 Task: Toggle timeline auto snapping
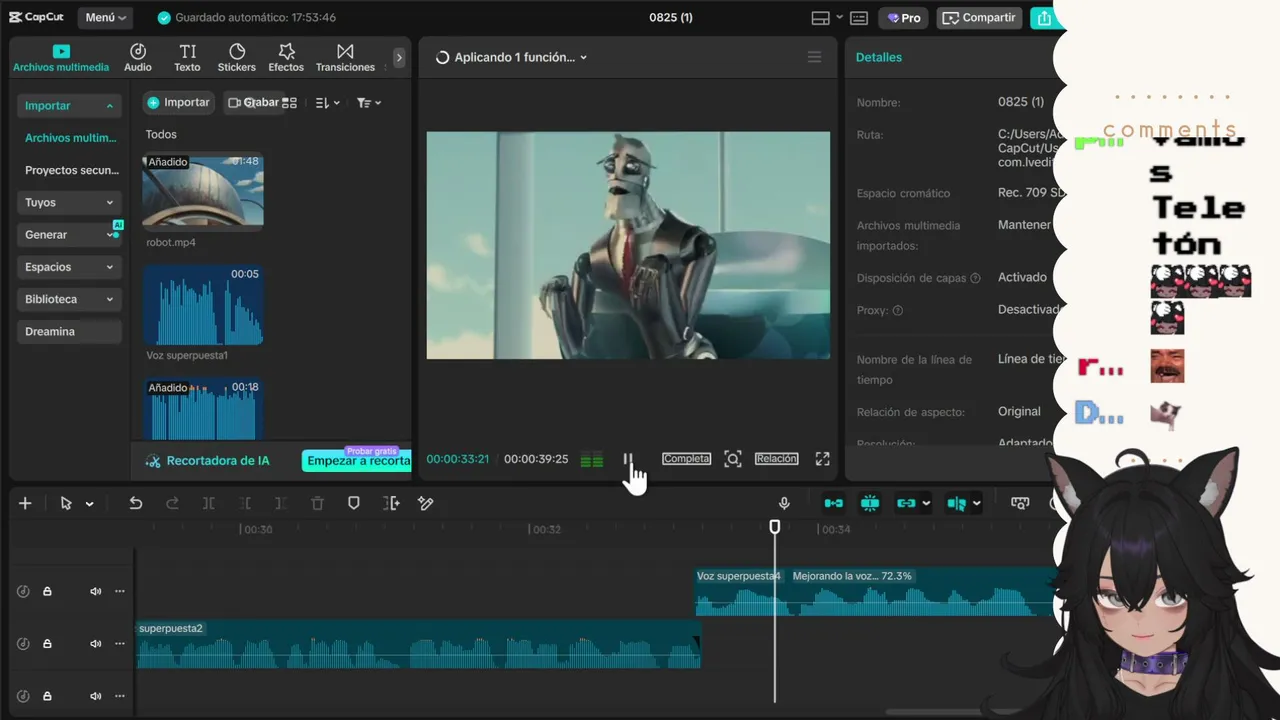870,503
